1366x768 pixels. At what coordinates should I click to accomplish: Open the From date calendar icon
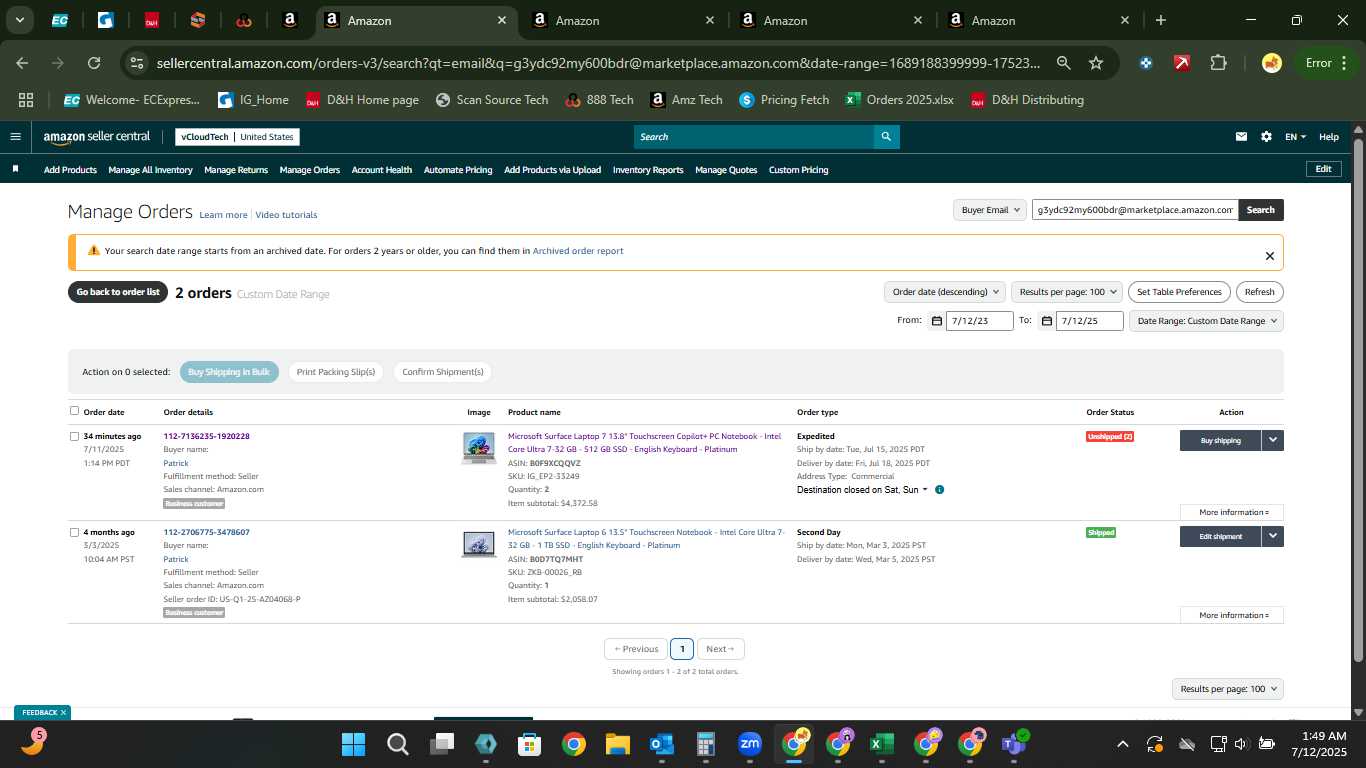click(936, 321)
